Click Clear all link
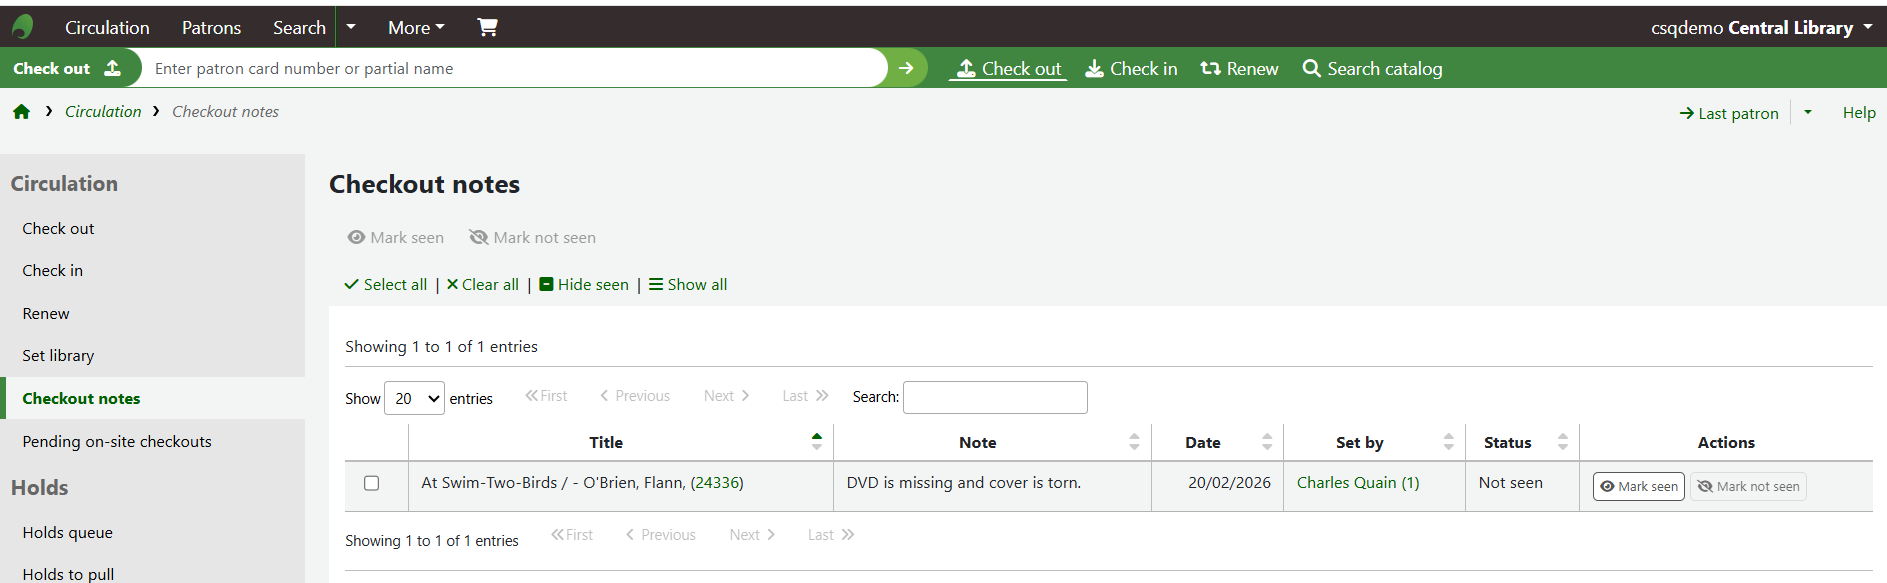The height and width of the screenshot is (583, 1887). coord(482,284)
